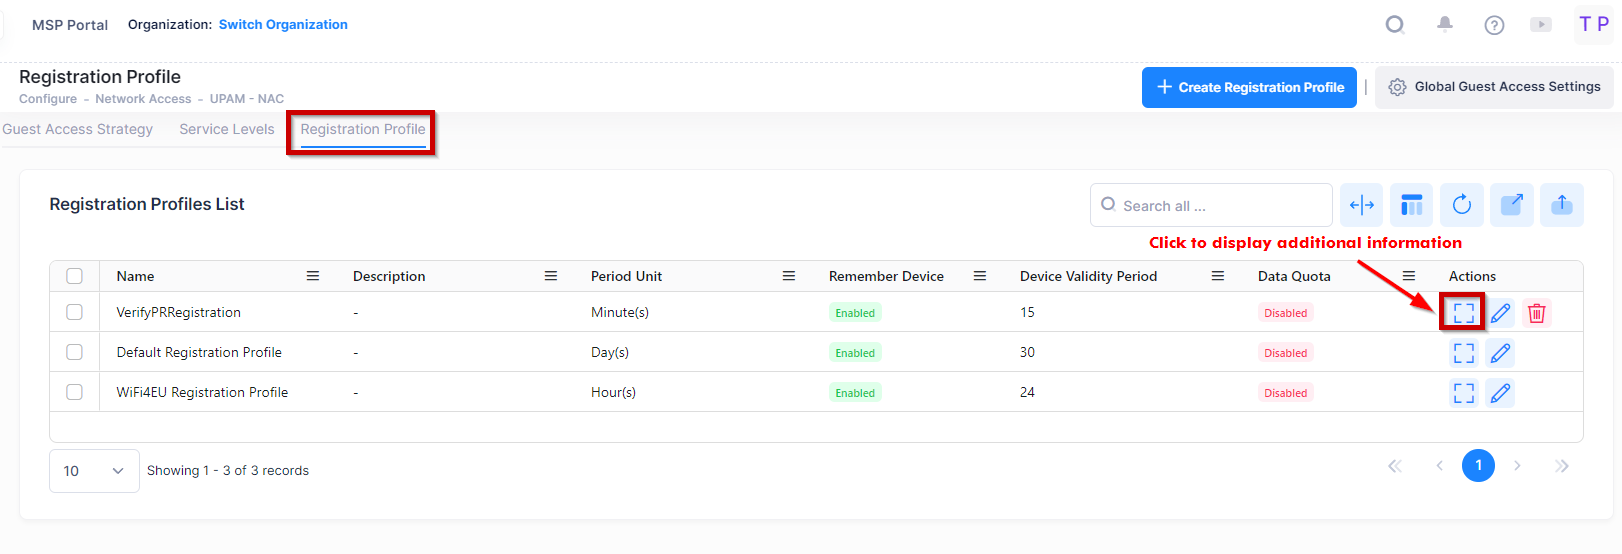Select the VerifyPRRegistration row checkbox
Screen dimensions: 1622x554
click(74, 312)
